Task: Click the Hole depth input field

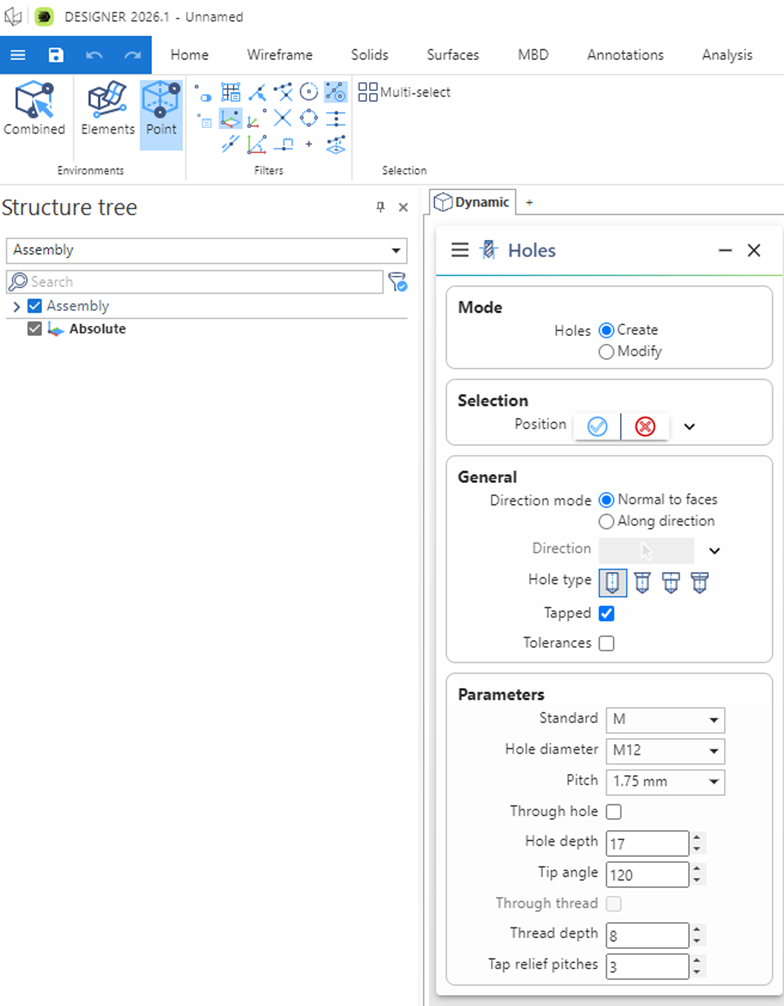Action: (x=646, y=843)
